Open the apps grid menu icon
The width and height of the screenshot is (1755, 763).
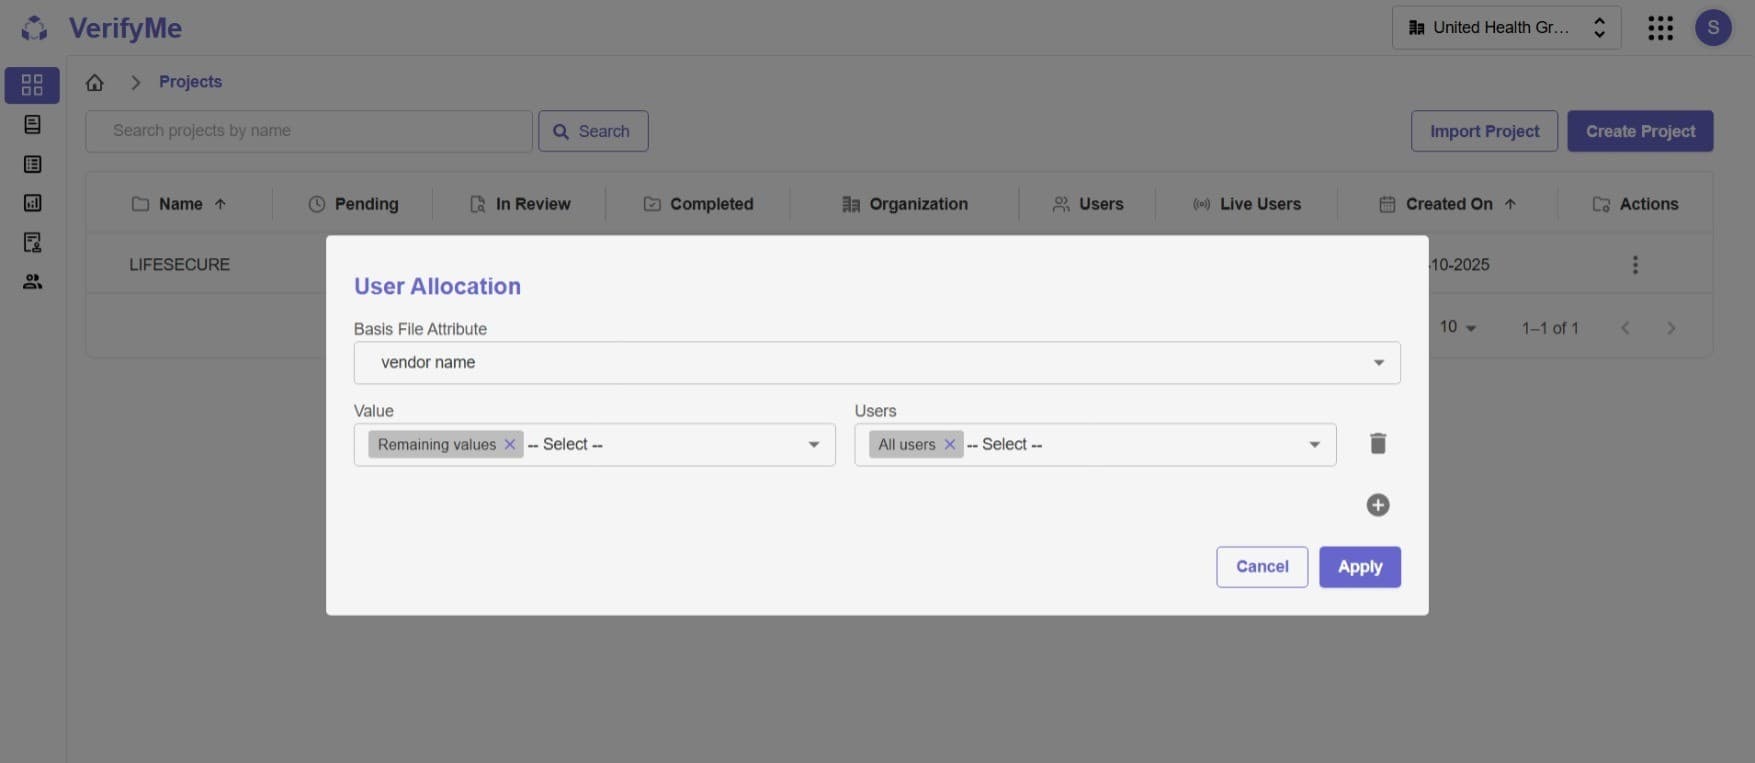click(x=1660, y=28)
